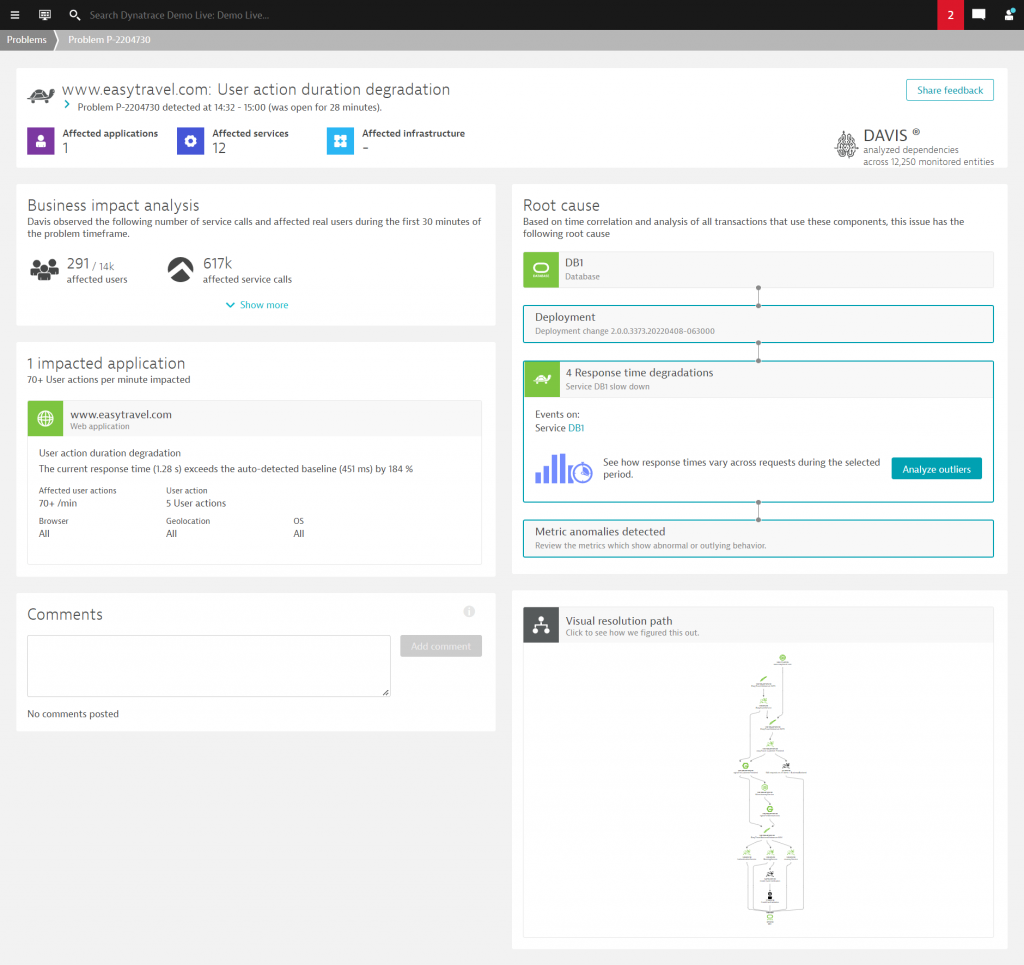The width and height of the screenshot is (1024, 965).
Task: Select the turtle icon on Response time degradations
Action: [x=540, y=379]
